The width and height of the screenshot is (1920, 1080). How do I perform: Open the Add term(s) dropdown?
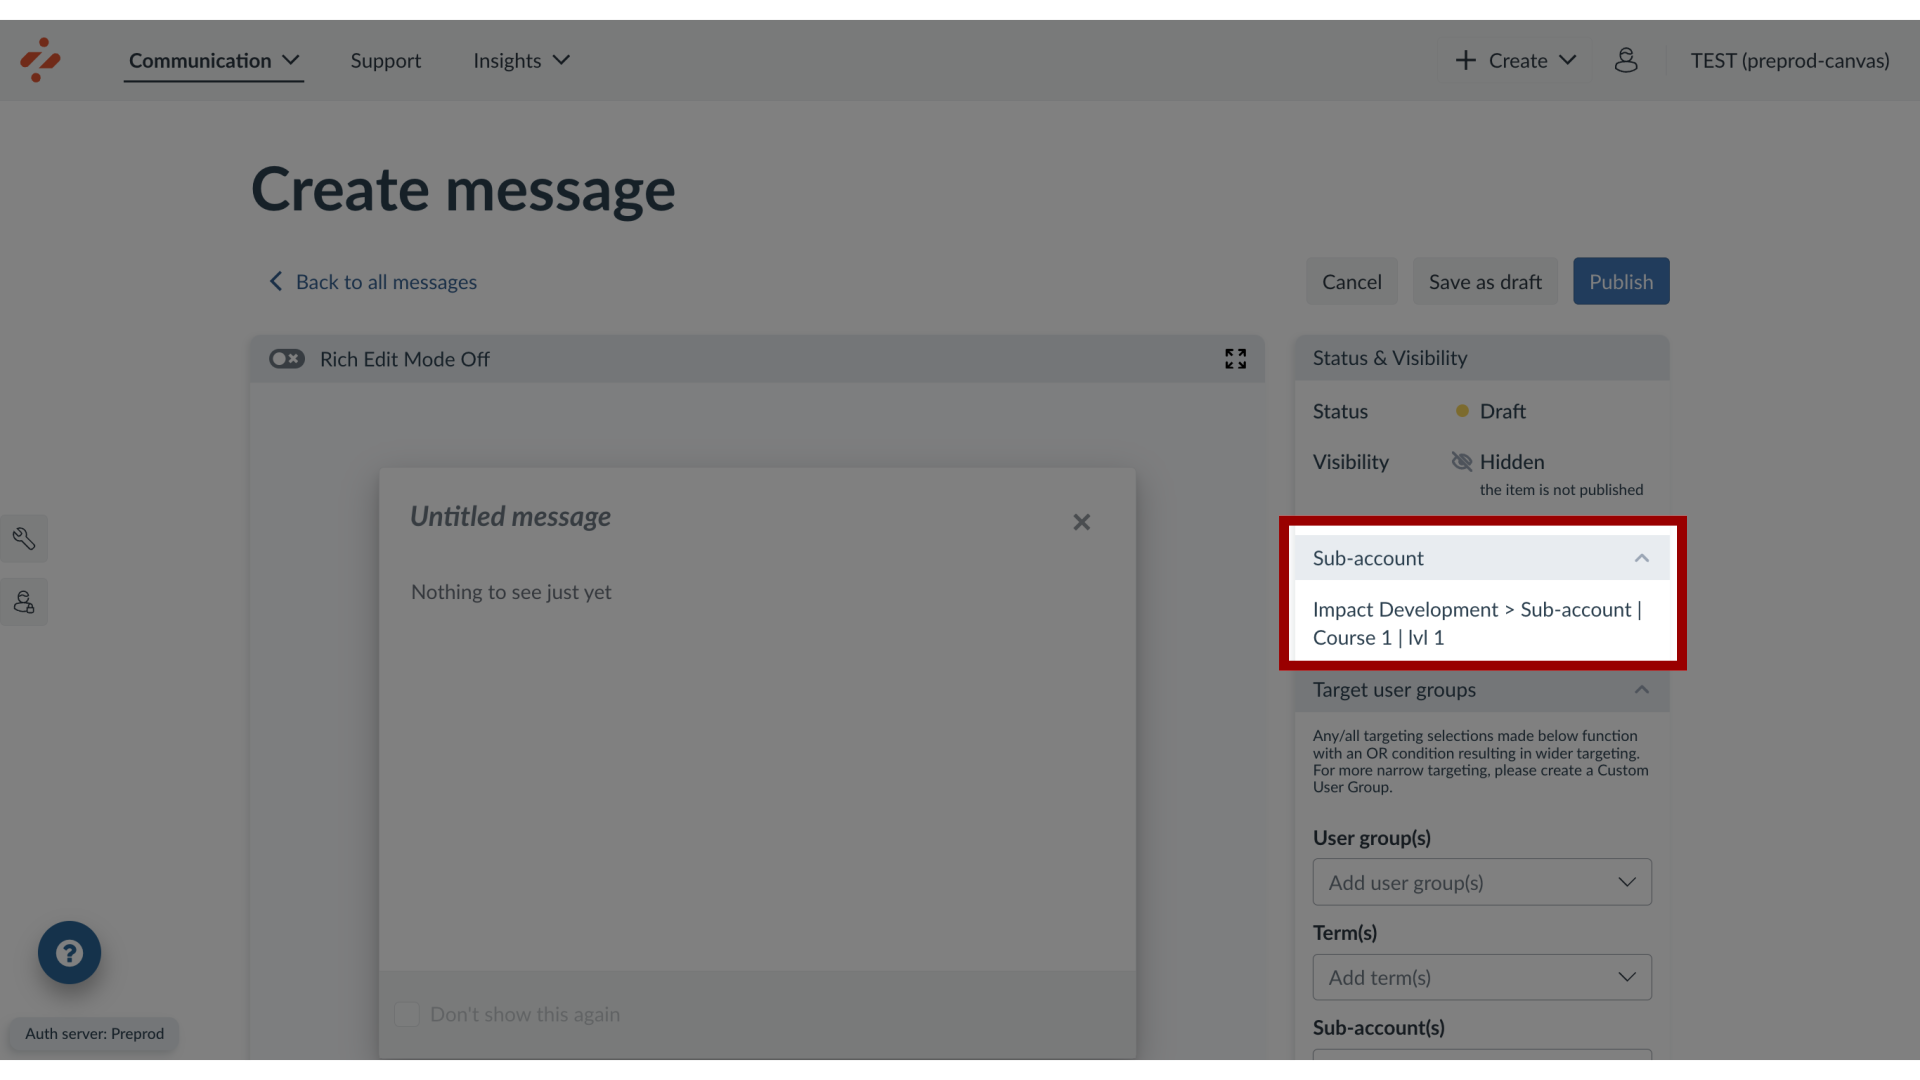click(1482, 977)
